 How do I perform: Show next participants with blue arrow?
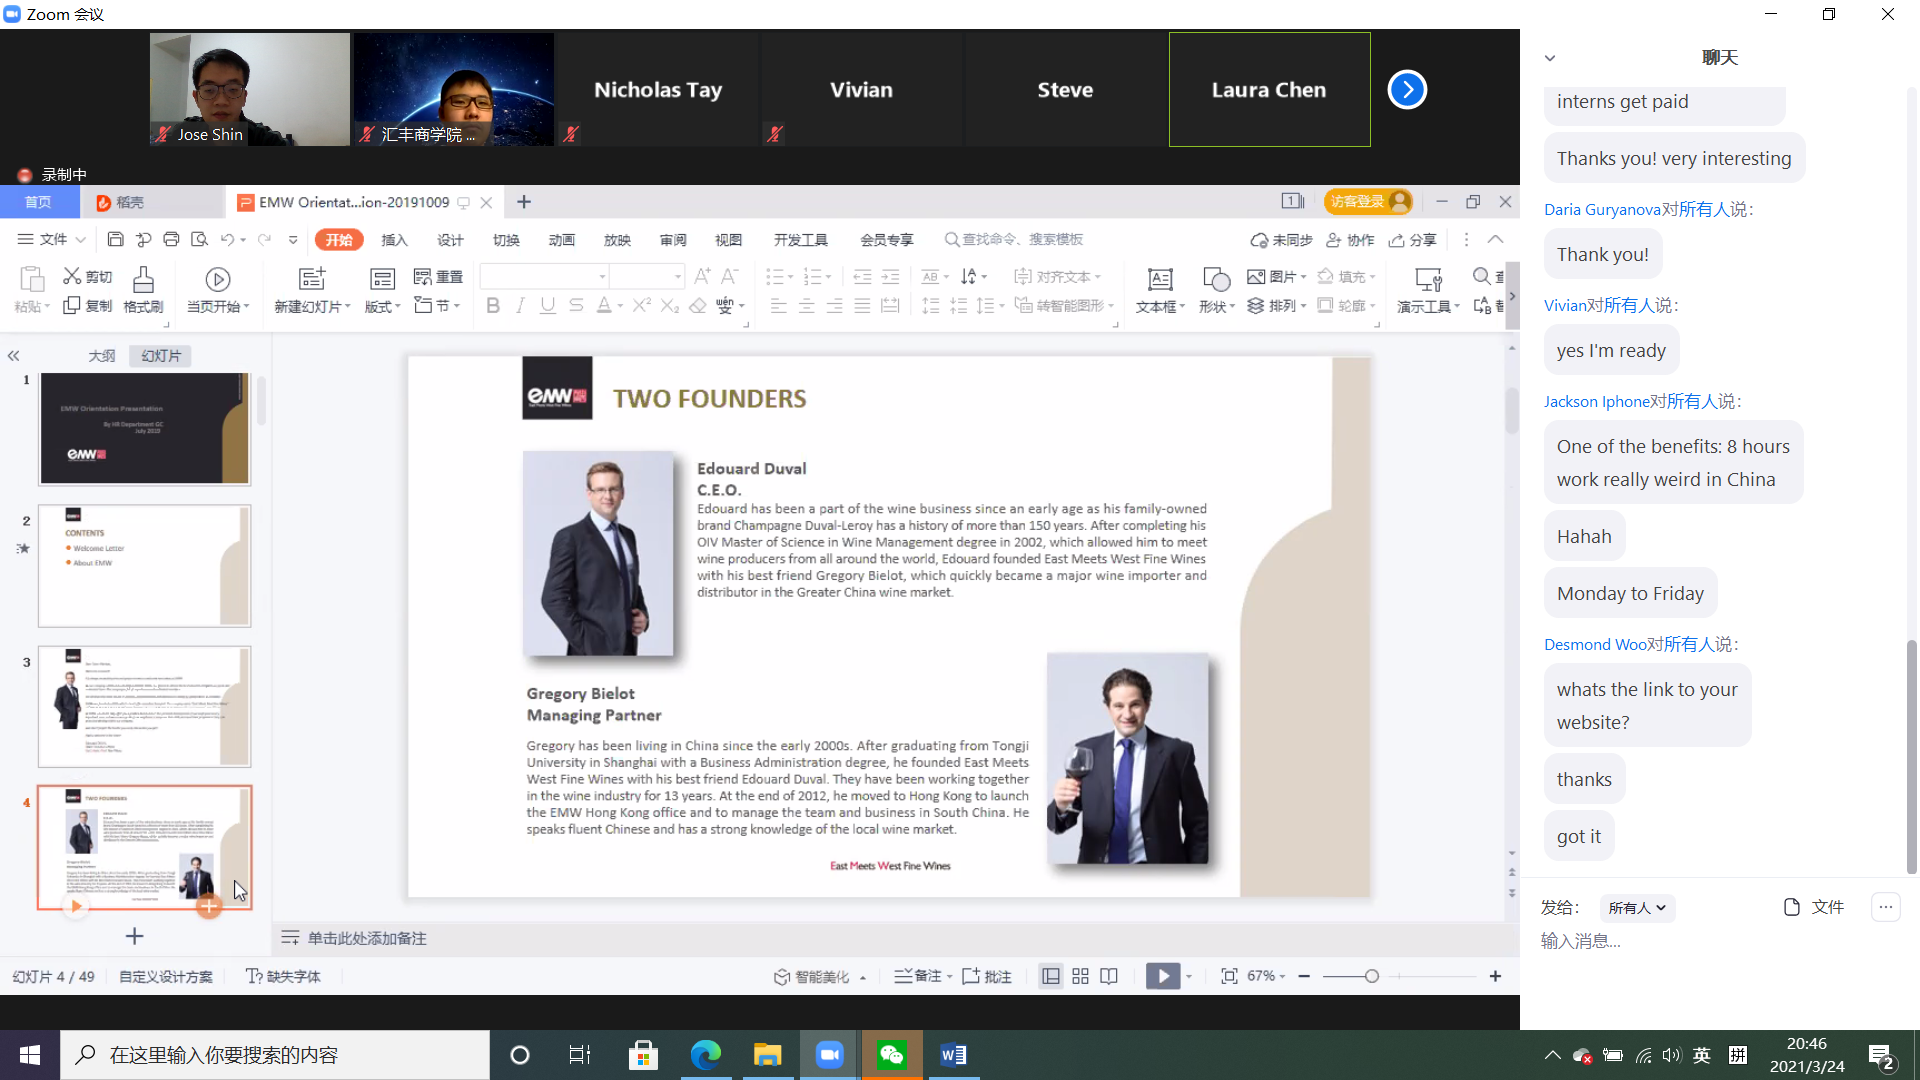1407,90
